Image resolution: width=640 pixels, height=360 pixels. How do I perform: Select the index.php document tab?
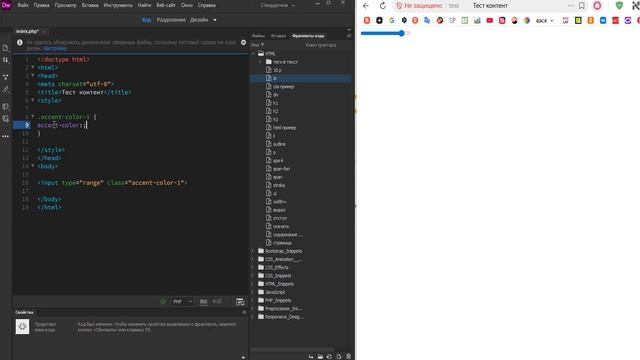27,31
